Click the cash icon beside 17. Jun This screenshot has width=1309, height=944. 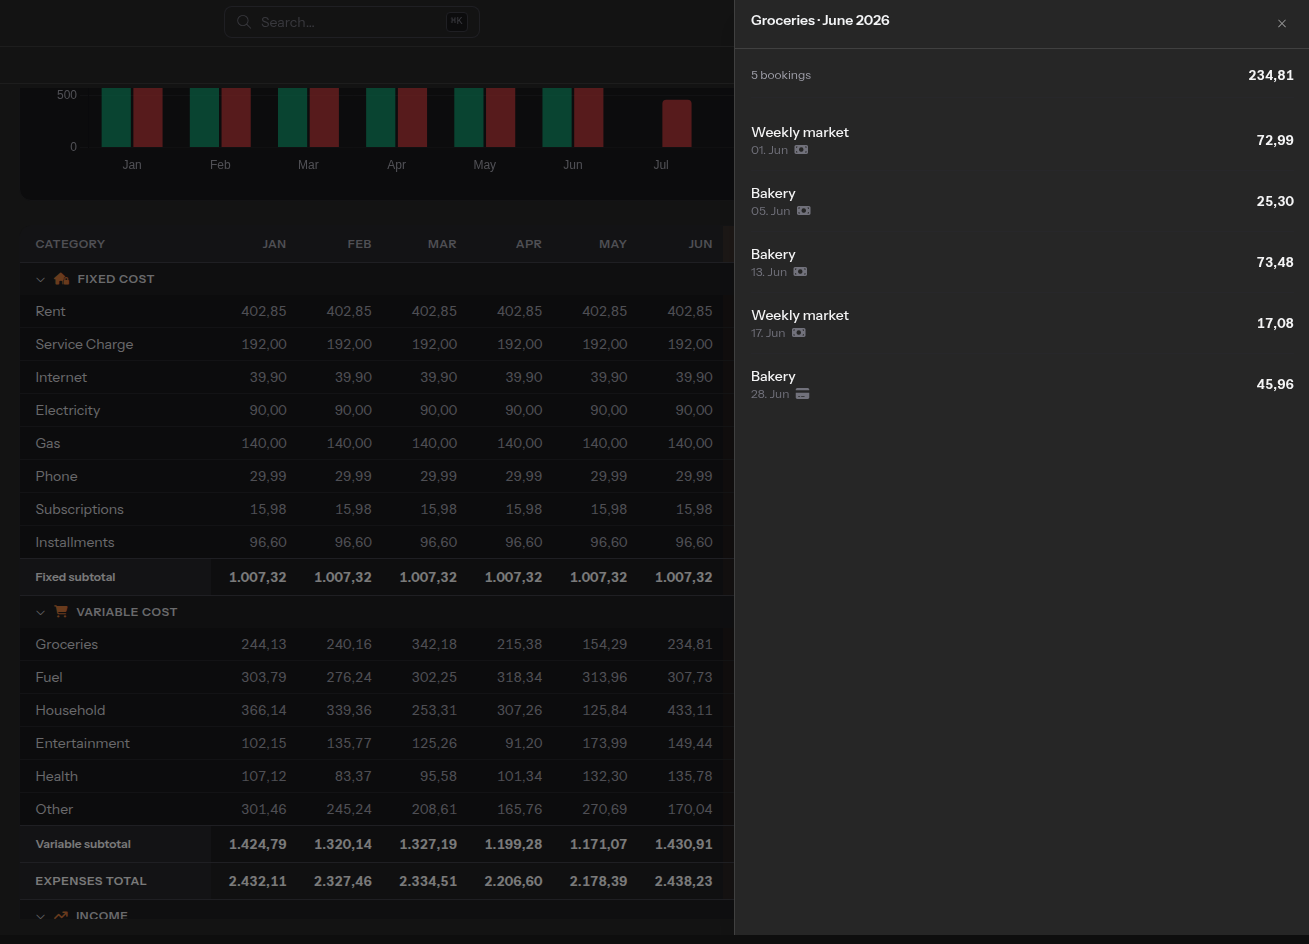click(x=798, y=333)
